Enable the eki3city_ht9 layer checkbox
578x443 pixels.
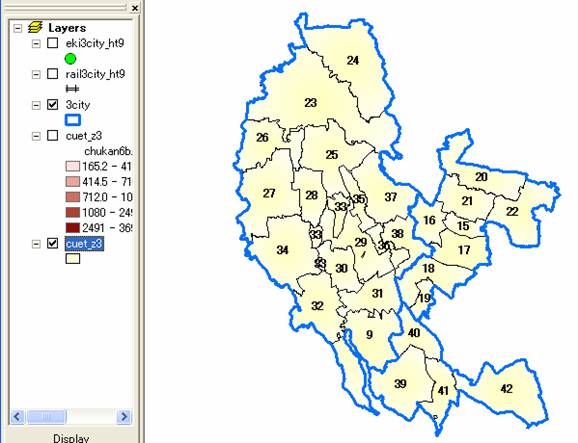point(53,43)
